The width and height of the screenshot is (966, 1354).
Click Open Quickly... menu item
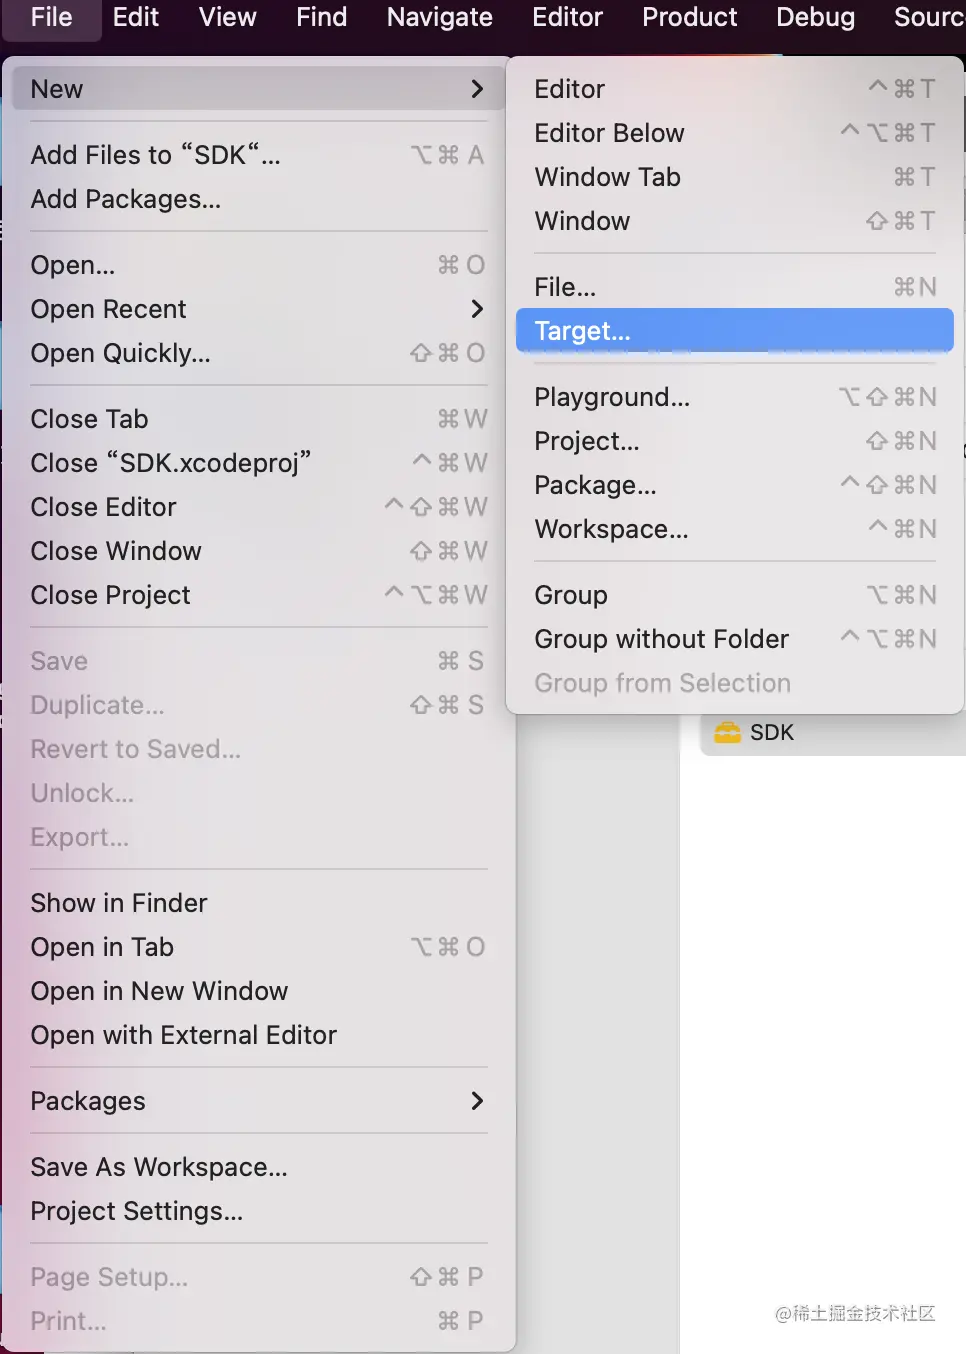pyautogui.click(x=120, y=353)
